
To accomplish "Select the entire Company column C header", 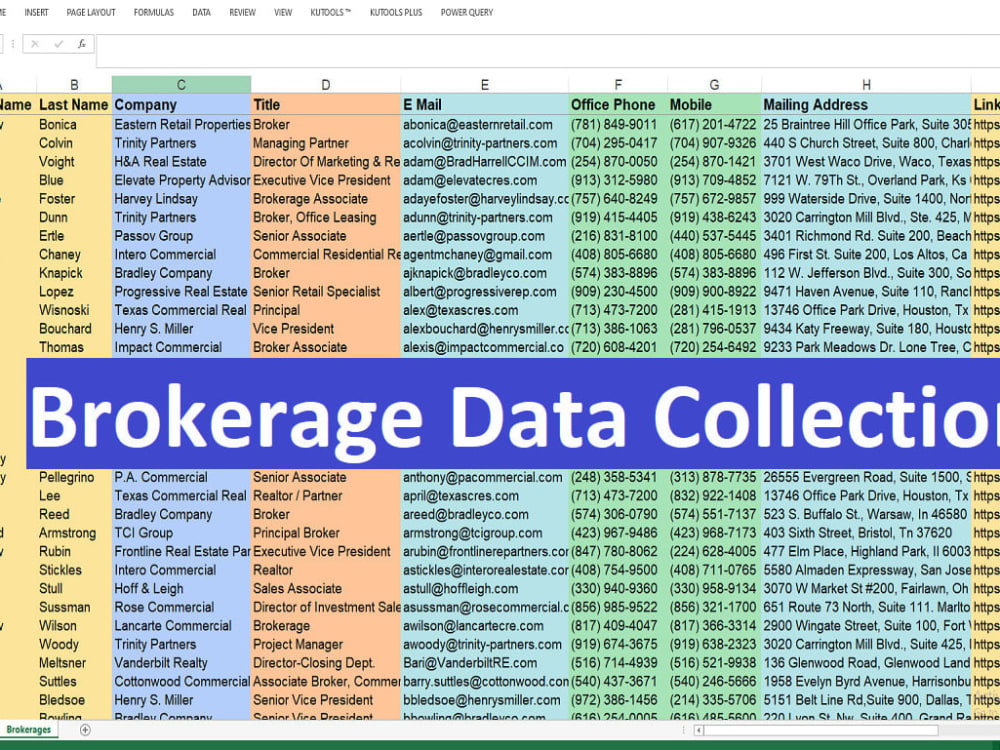I will (x=181, y=84).
